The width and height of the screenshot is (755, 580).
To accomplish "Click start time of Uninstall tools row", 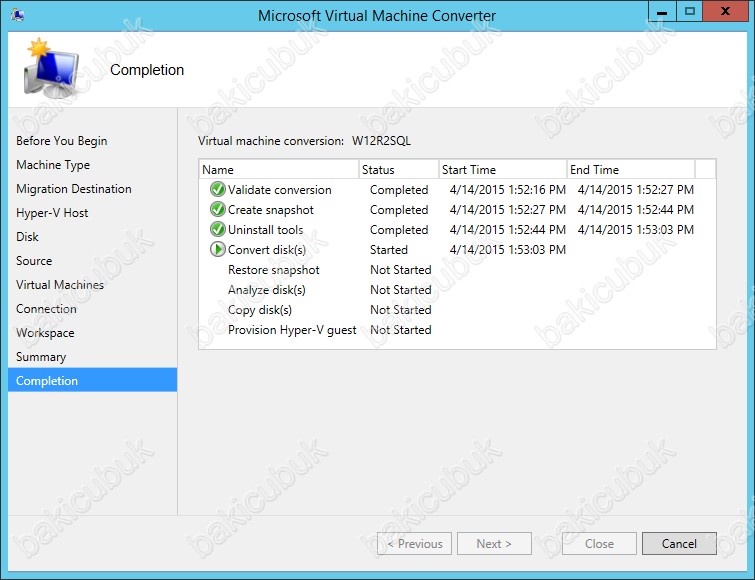I will click(508, 230).
